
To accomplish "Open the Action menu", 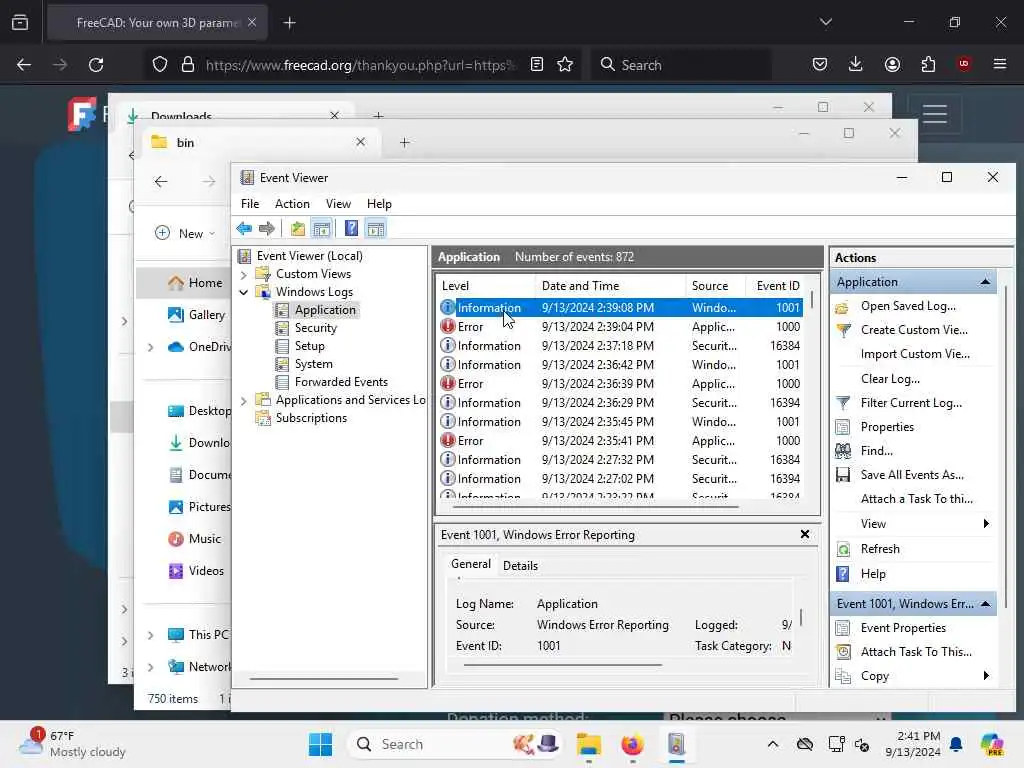I will [x=292, y=204].
